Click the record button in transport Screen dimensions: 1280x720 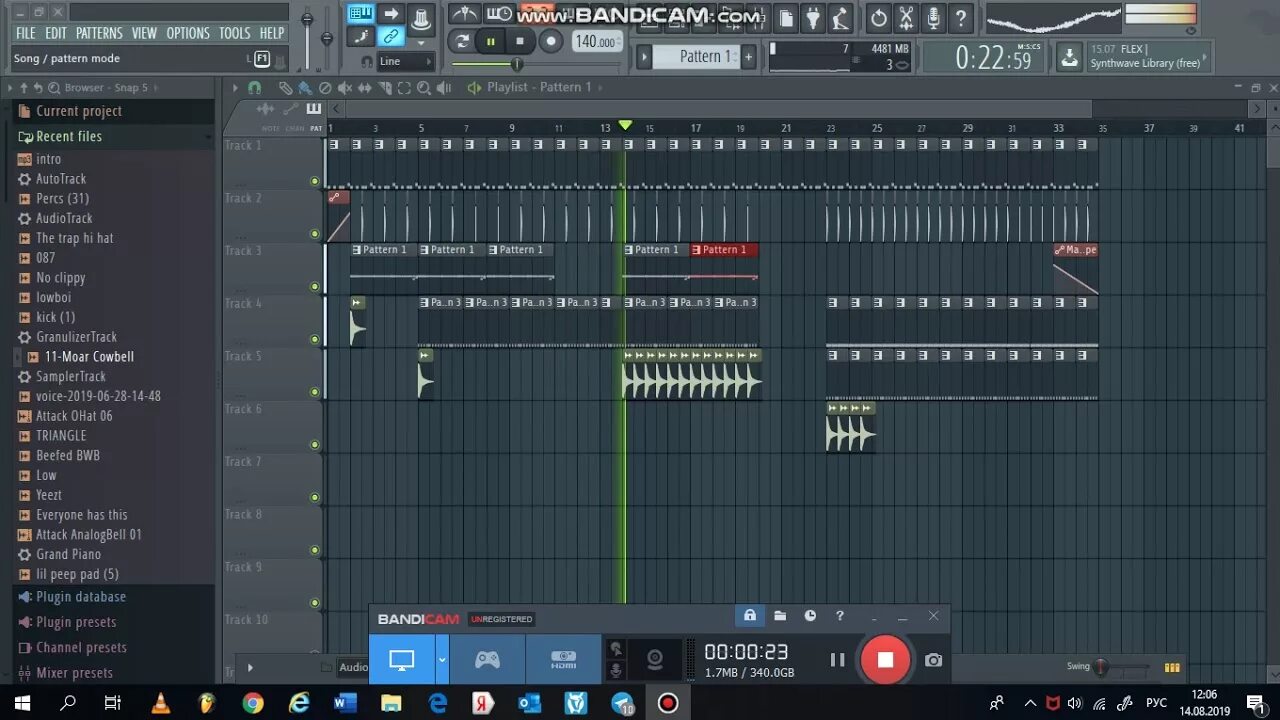(x=550, y=41)
